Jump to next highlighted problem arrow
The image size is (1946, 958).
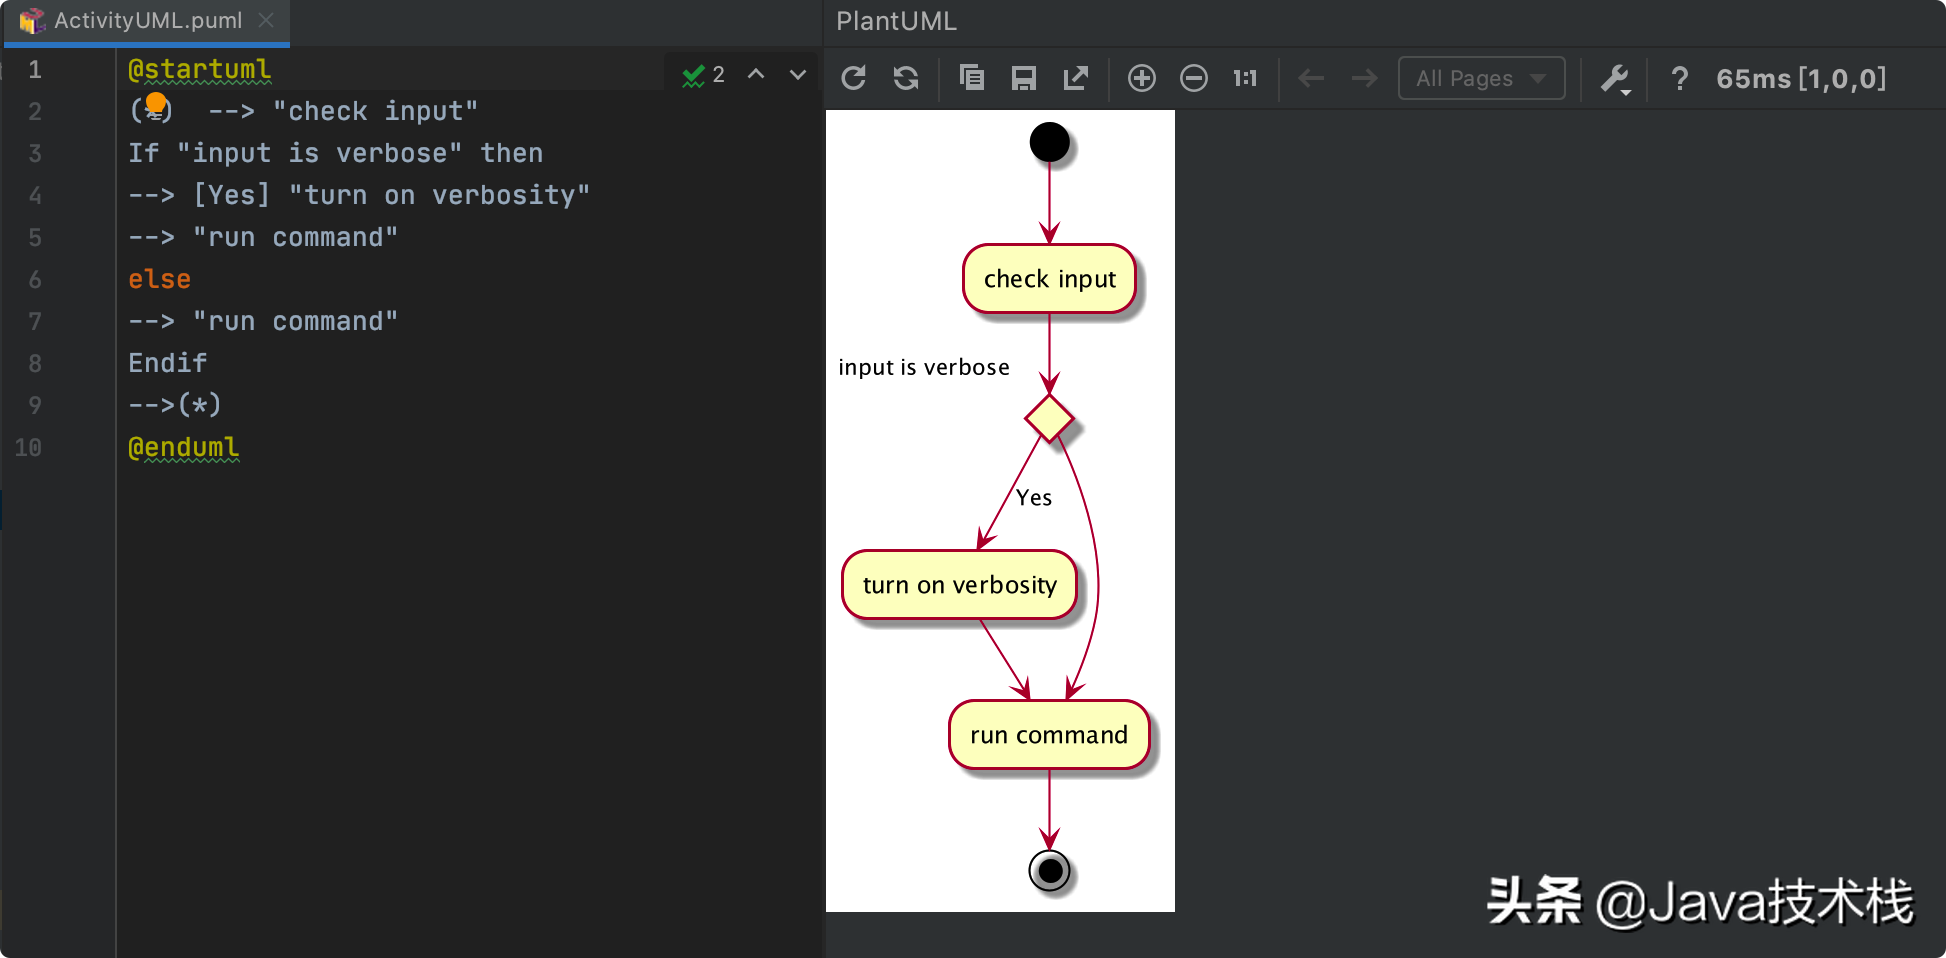point(798,74)
